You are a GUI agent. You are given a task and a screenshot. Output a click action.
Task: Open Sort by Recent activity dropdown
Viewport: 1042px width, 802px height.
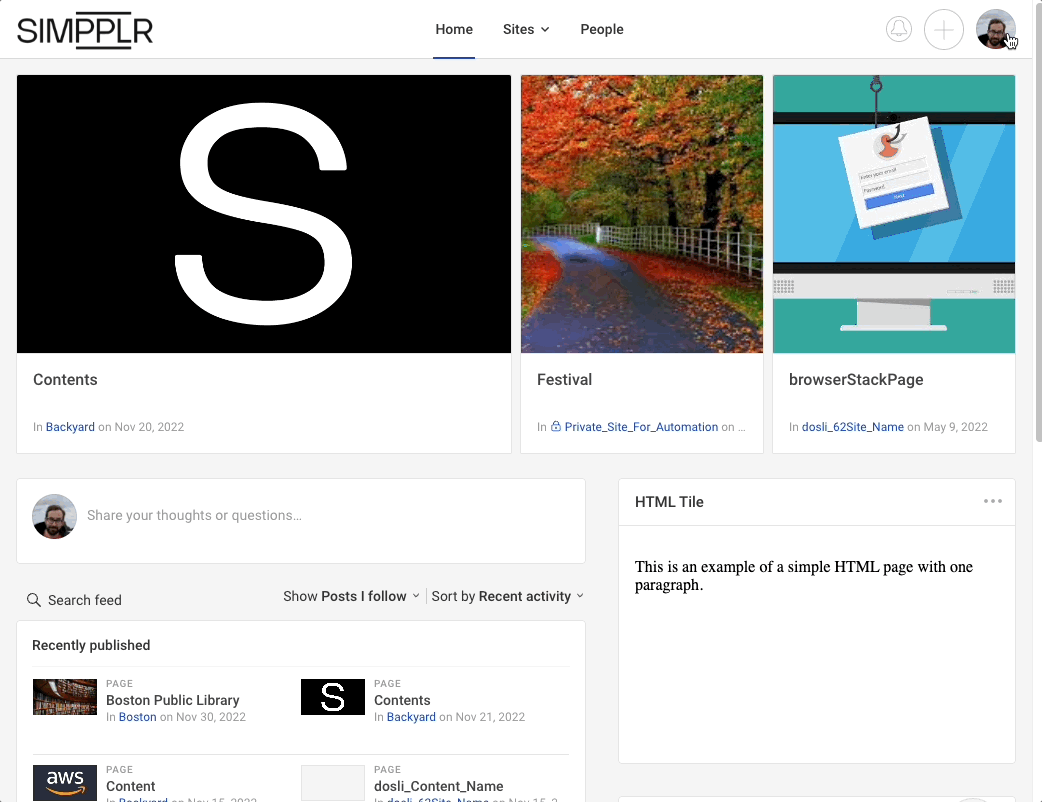pyautogui.click(x=507, y=596)
